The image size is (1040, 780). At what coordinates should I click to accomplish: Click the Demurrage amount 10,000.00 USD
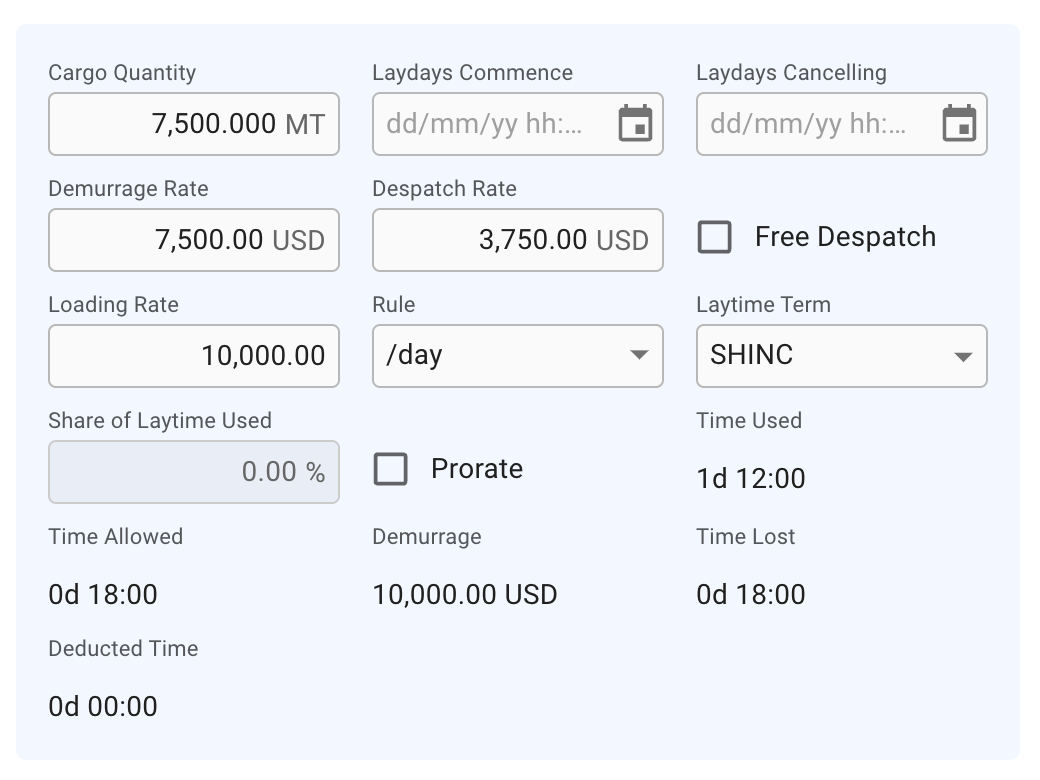coord(465,595)
